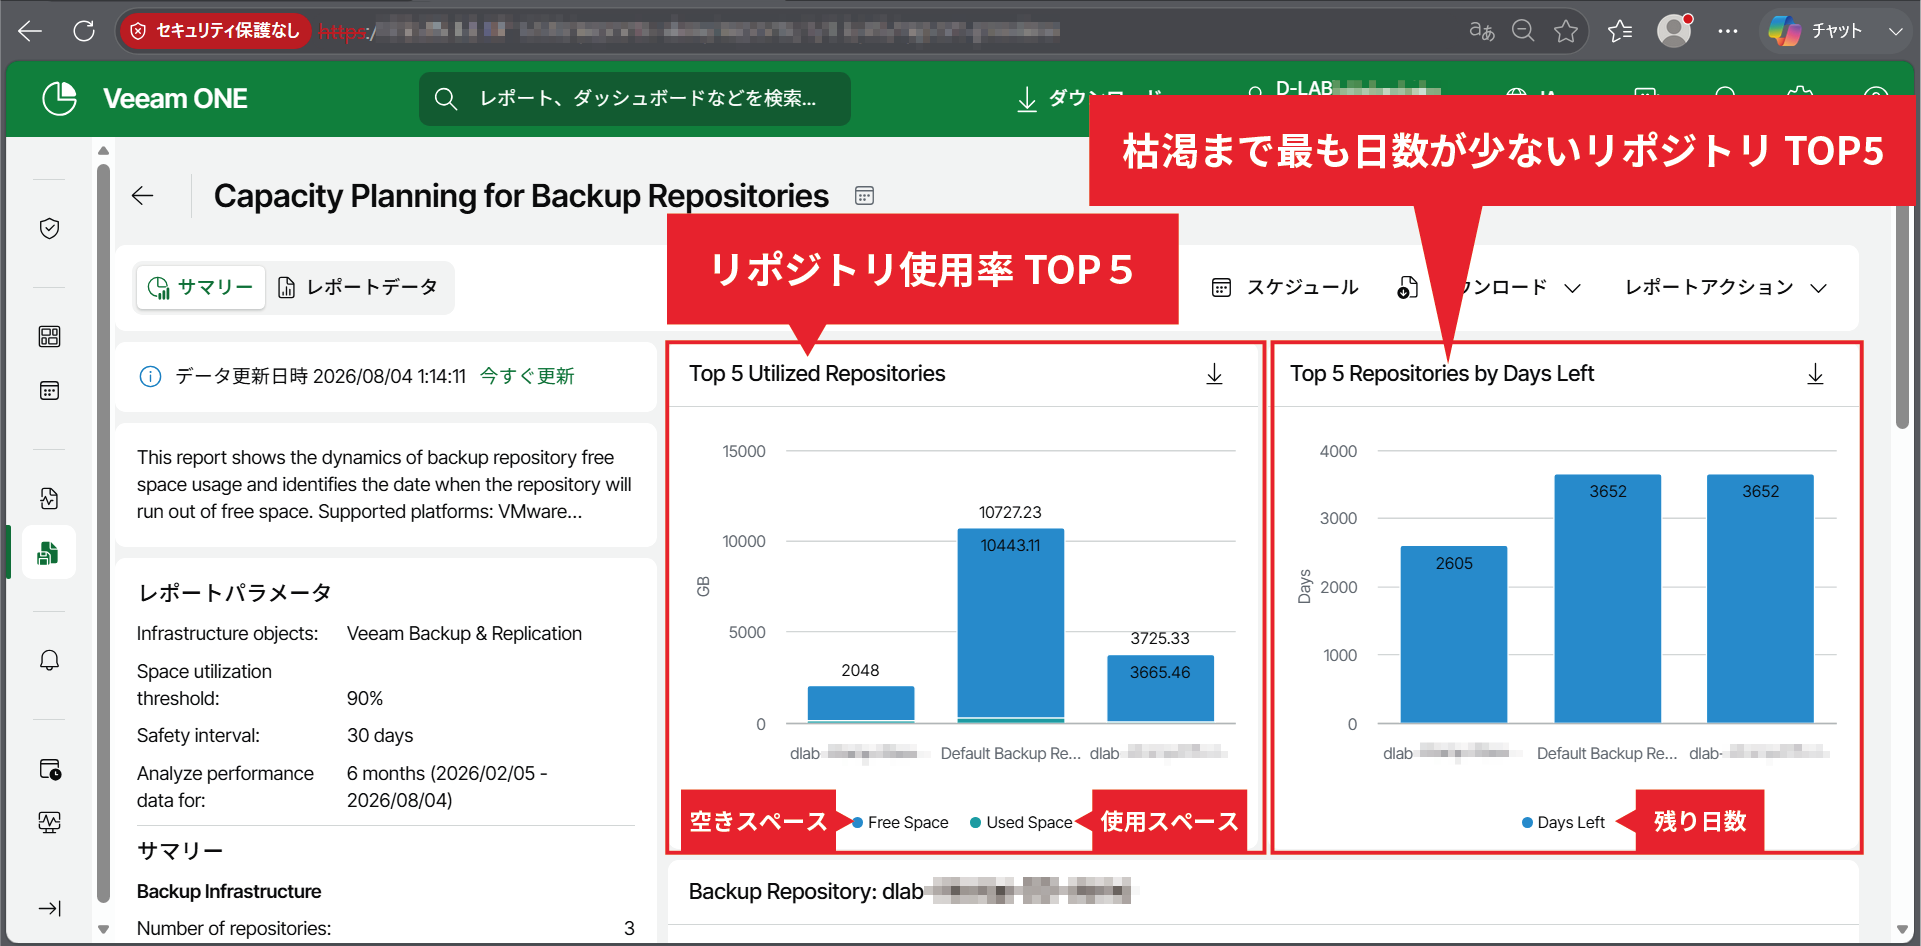Click the download arrow in the green header
Image resolution: width=1921 pixels, height=946 pixels.
click(1027, 99)
